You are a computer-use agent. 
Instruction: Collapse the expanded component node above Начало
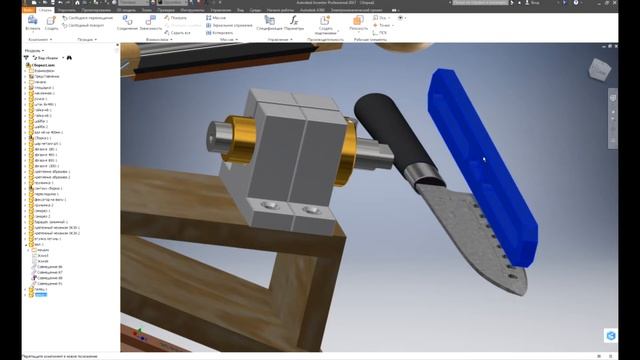click(x=26, y=244)
